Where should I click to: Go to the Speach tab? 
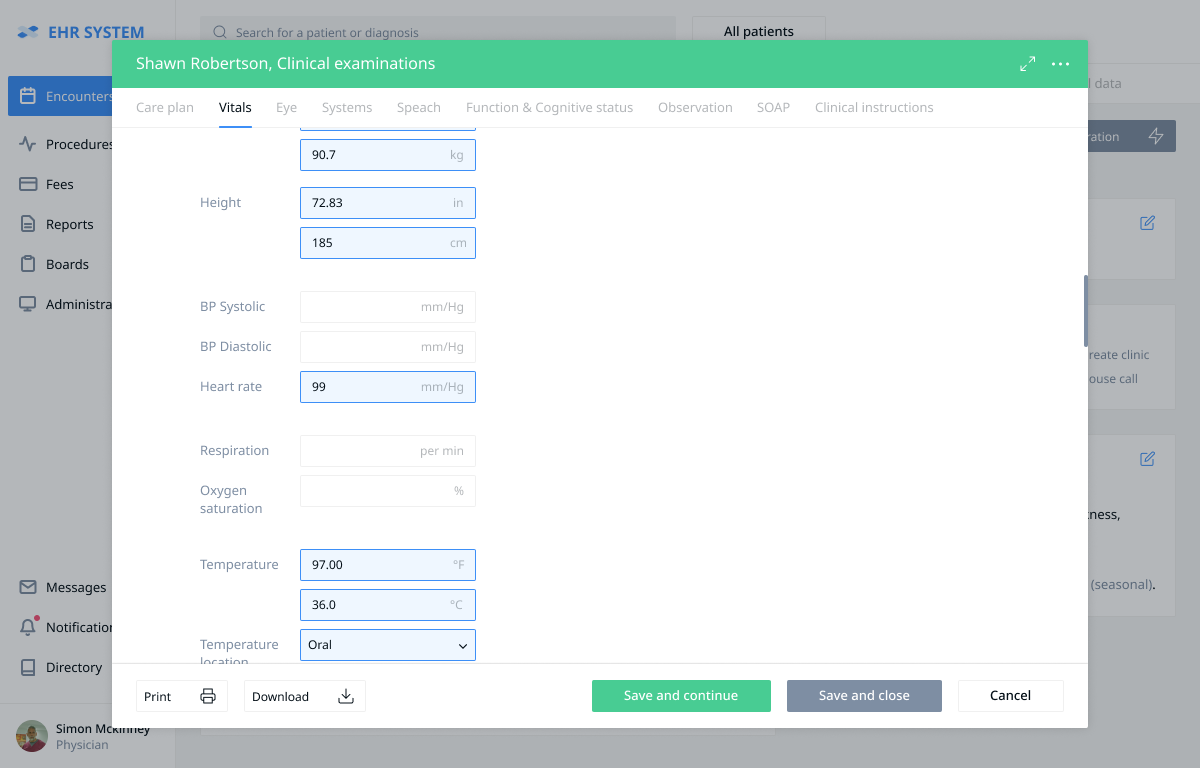[x=419, y=107]
